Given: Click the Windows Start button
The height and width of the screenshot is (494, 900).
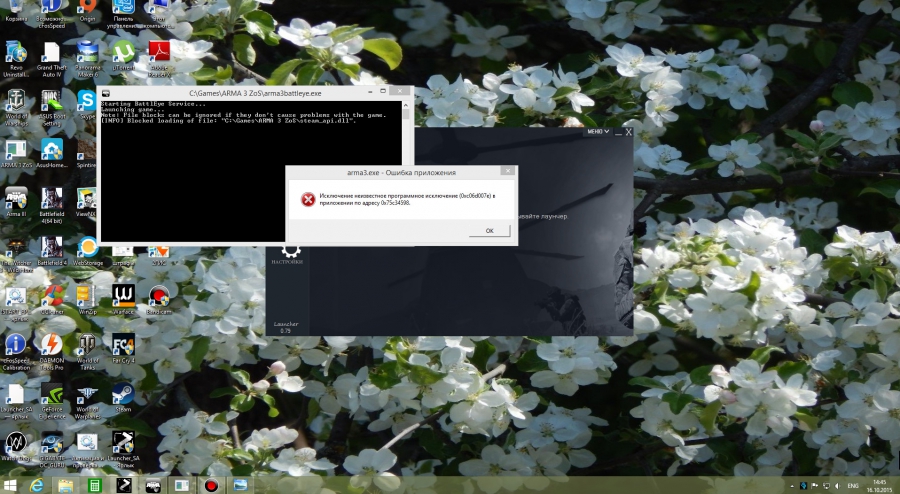Looking at the screenshot, I should point(10,485).
